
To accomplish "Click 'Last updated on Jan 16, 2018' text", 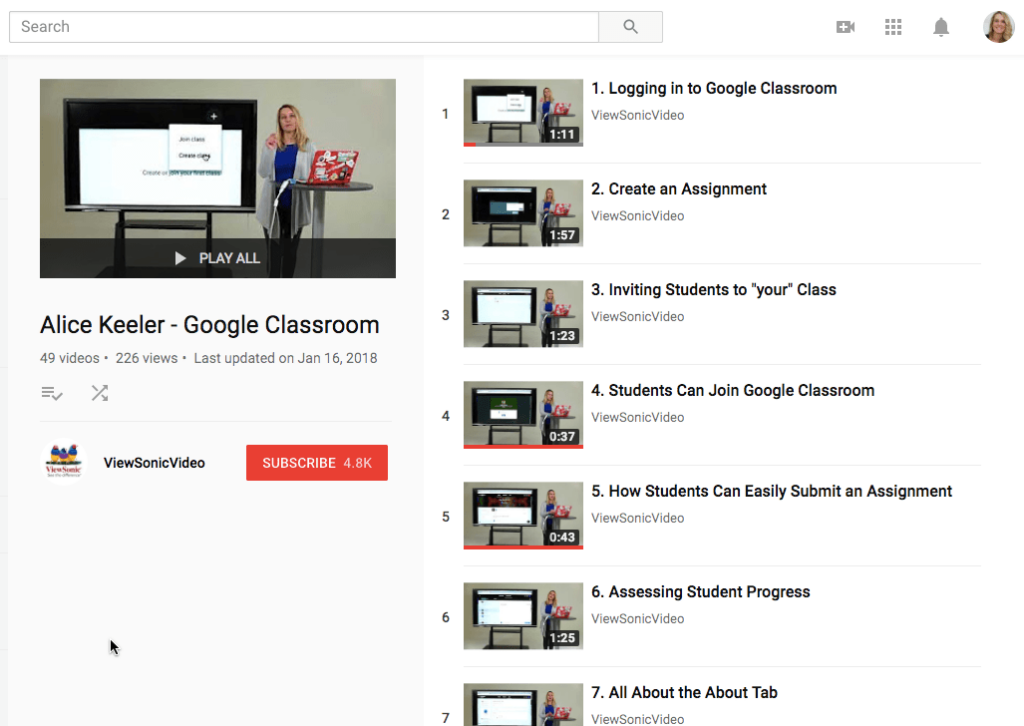I will 285,358.
